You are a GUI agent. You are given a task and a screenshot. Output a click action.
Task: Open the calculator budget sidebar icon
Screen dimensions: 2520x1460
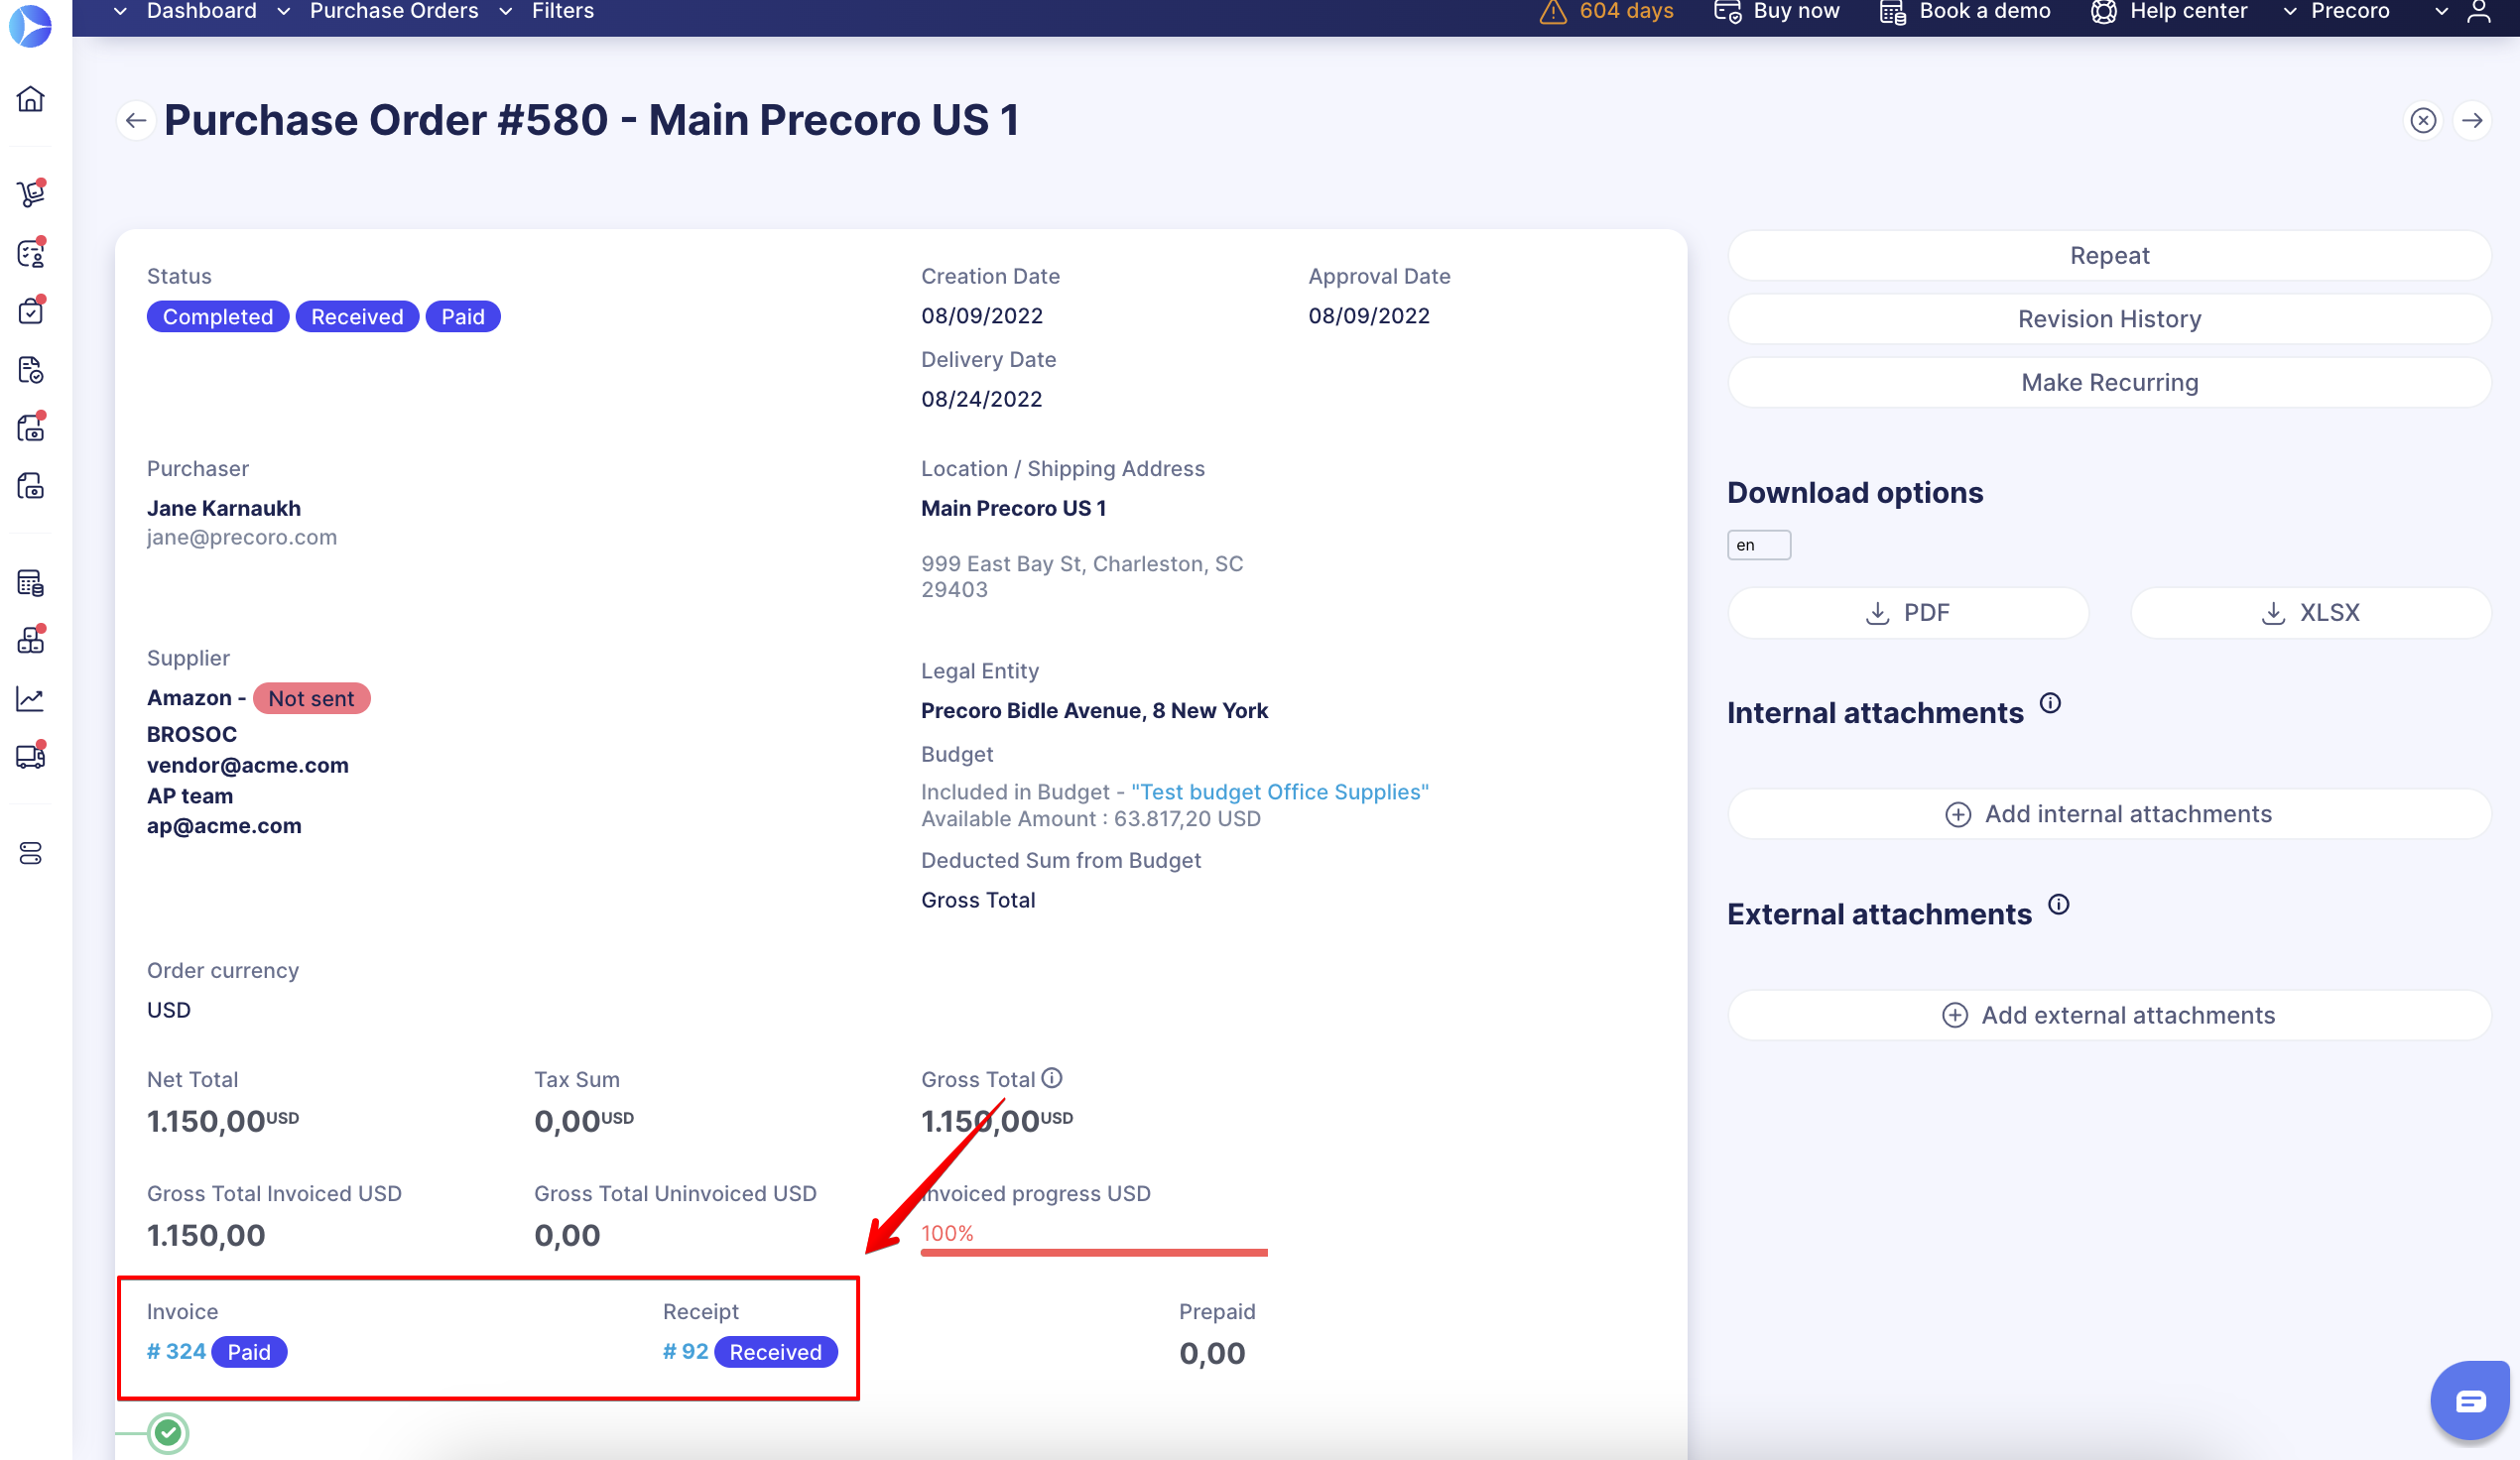[31, 582]
